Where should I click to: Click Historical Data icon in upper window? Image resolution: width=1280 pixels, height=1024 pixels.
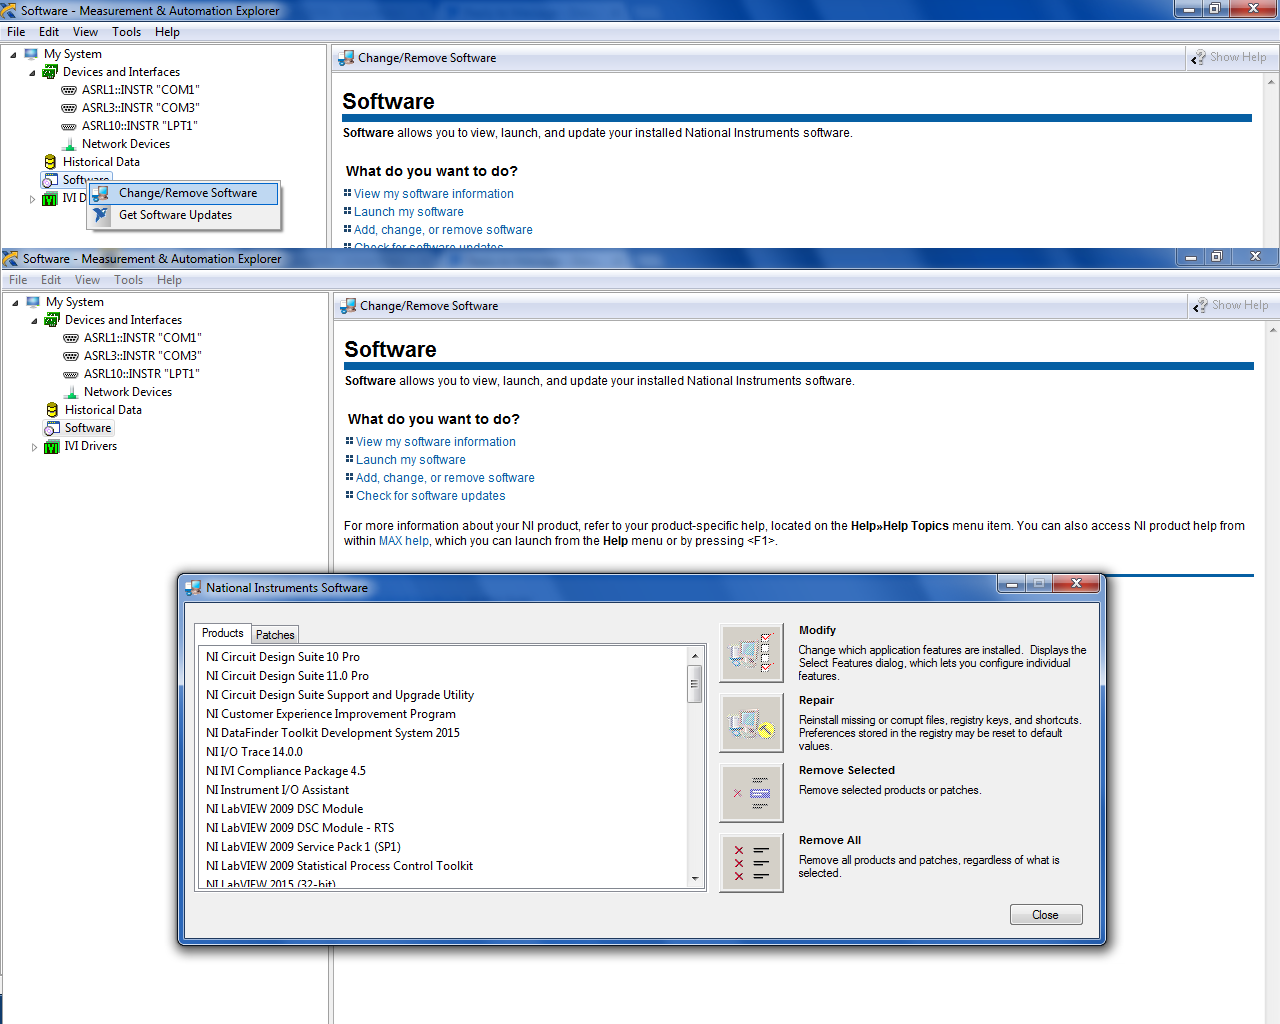coord(50,162)
